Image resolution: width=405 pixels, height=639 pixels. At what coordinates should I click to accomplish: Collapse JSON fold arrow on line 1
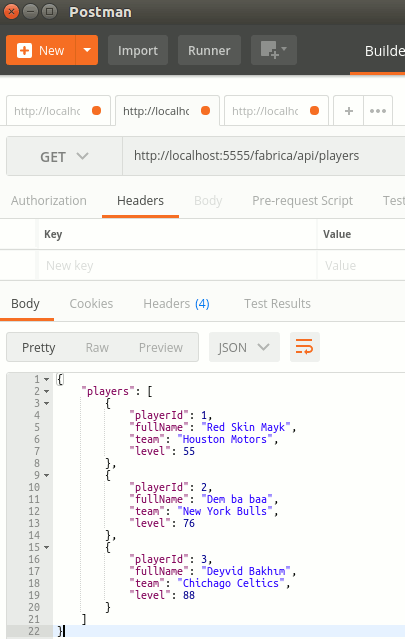[x=46, y=379]
